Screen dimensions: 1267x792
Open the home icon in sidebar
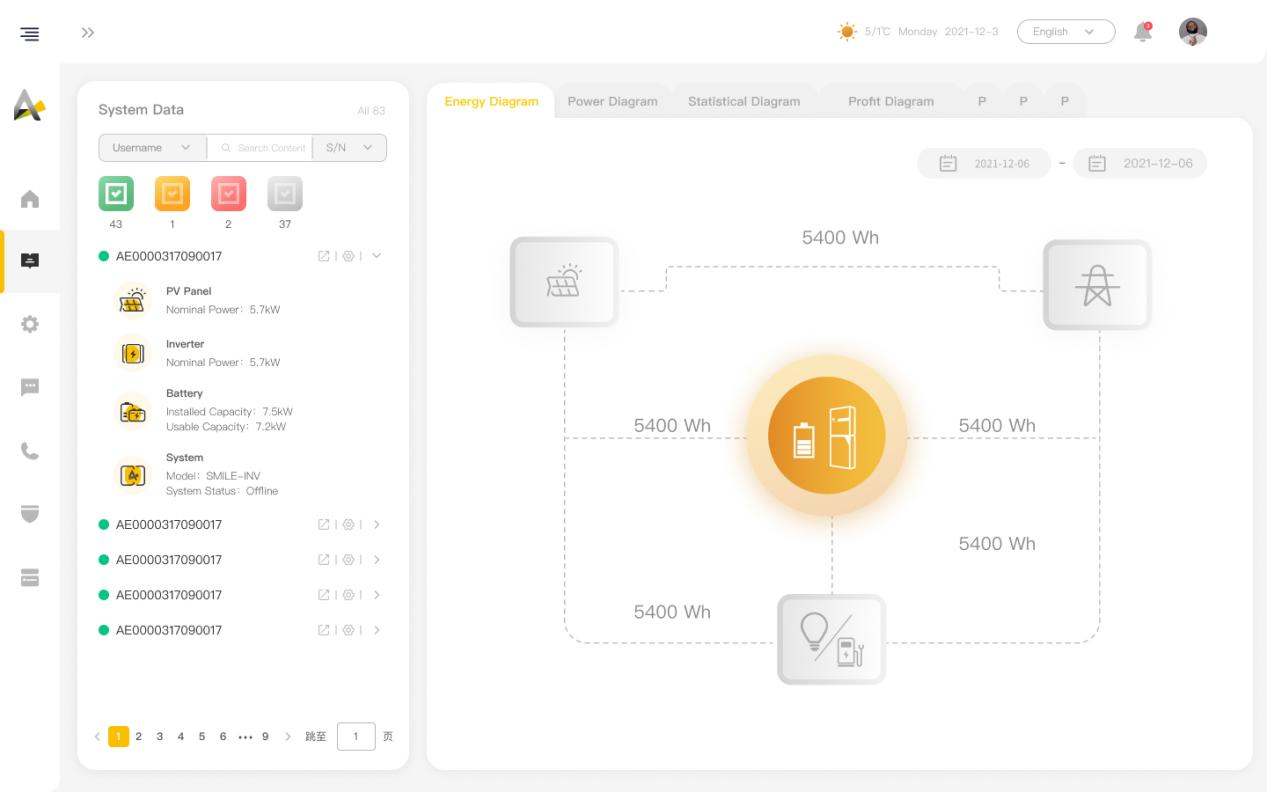pos(30,199)
